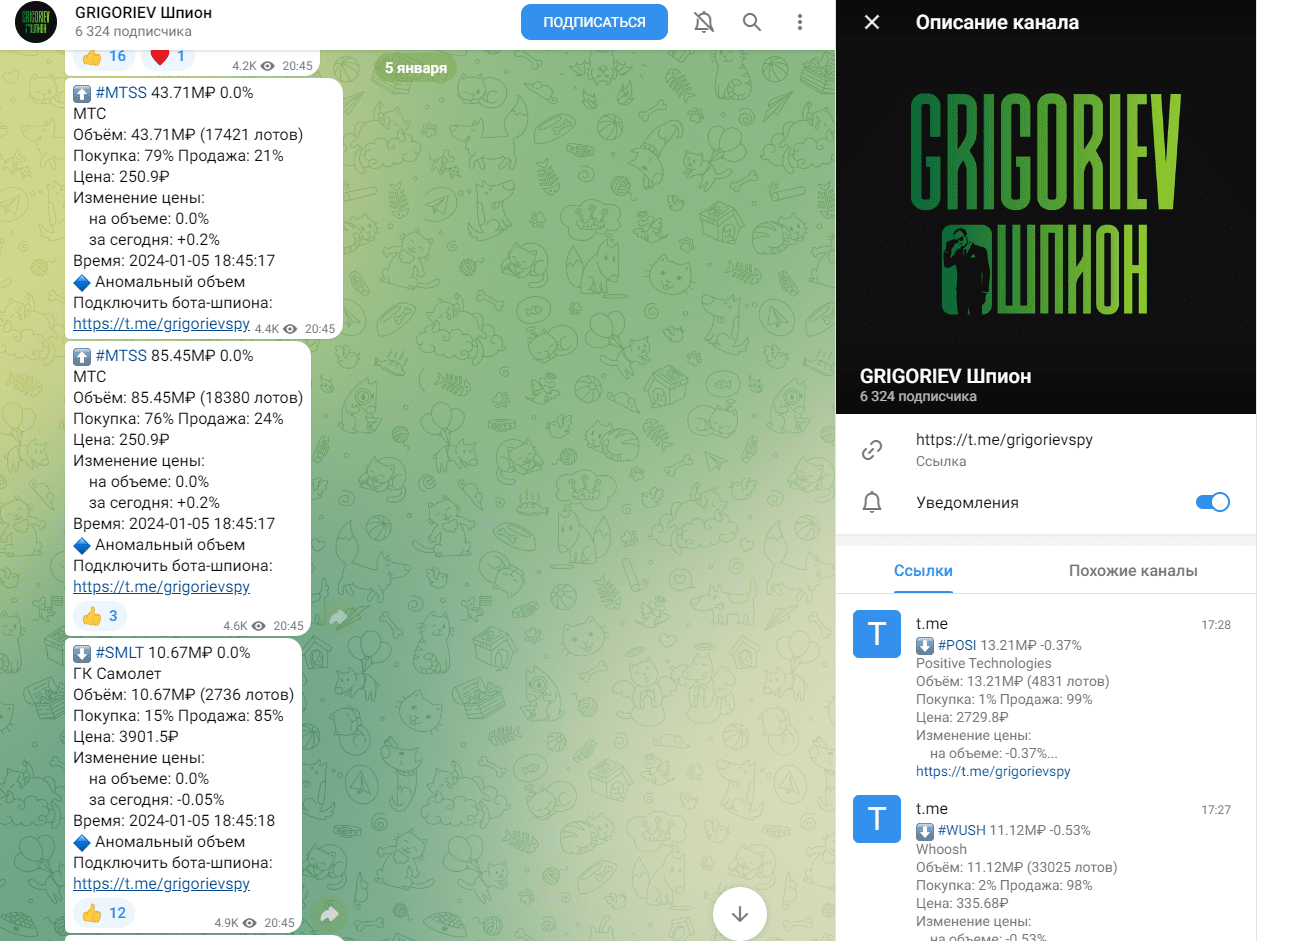Click the blue diamond icon in SMLT message
Screen dimensions: 1308x941
click(82, 842)
